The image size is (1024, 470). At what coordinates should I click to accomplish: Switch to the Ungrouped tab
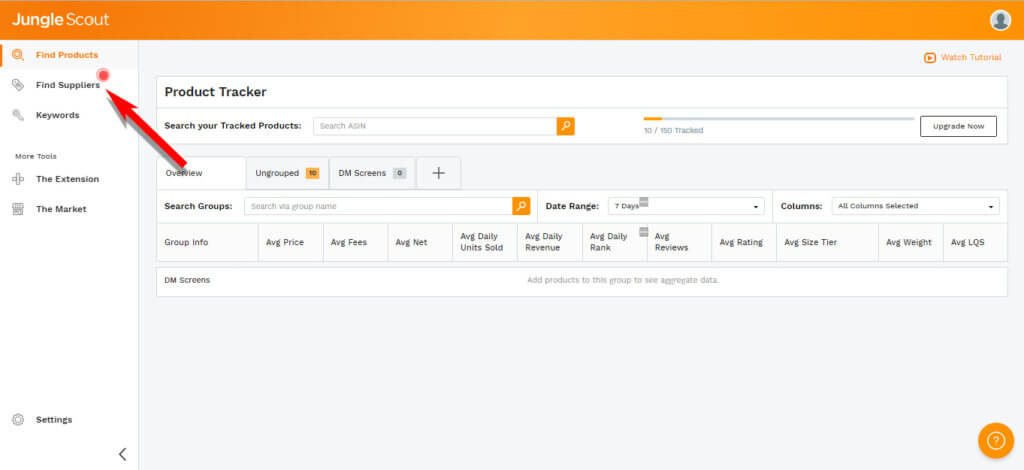click(286, 173)
